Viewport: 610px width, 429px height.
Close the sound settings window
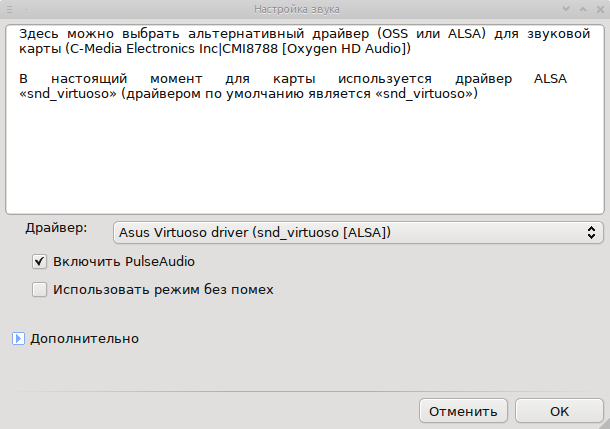click(598, 9)
